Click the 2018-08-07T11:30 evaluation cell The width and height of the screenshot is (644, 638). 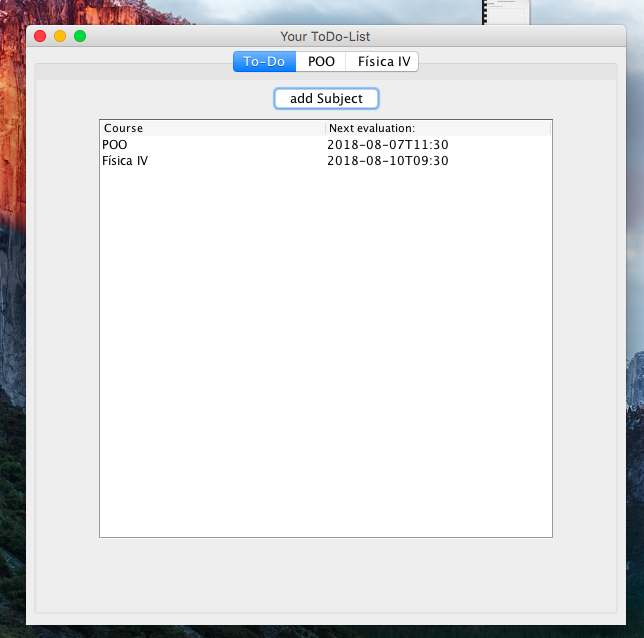(x=387, y=144)
